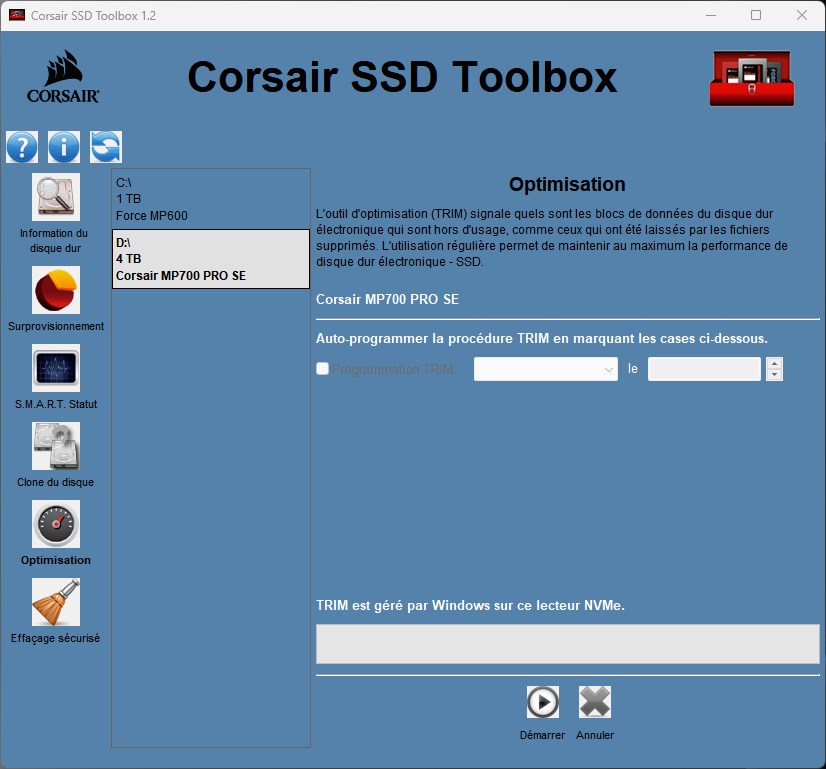
Task: Increase time with the up stepper arrow
Action: click(774, 363)
